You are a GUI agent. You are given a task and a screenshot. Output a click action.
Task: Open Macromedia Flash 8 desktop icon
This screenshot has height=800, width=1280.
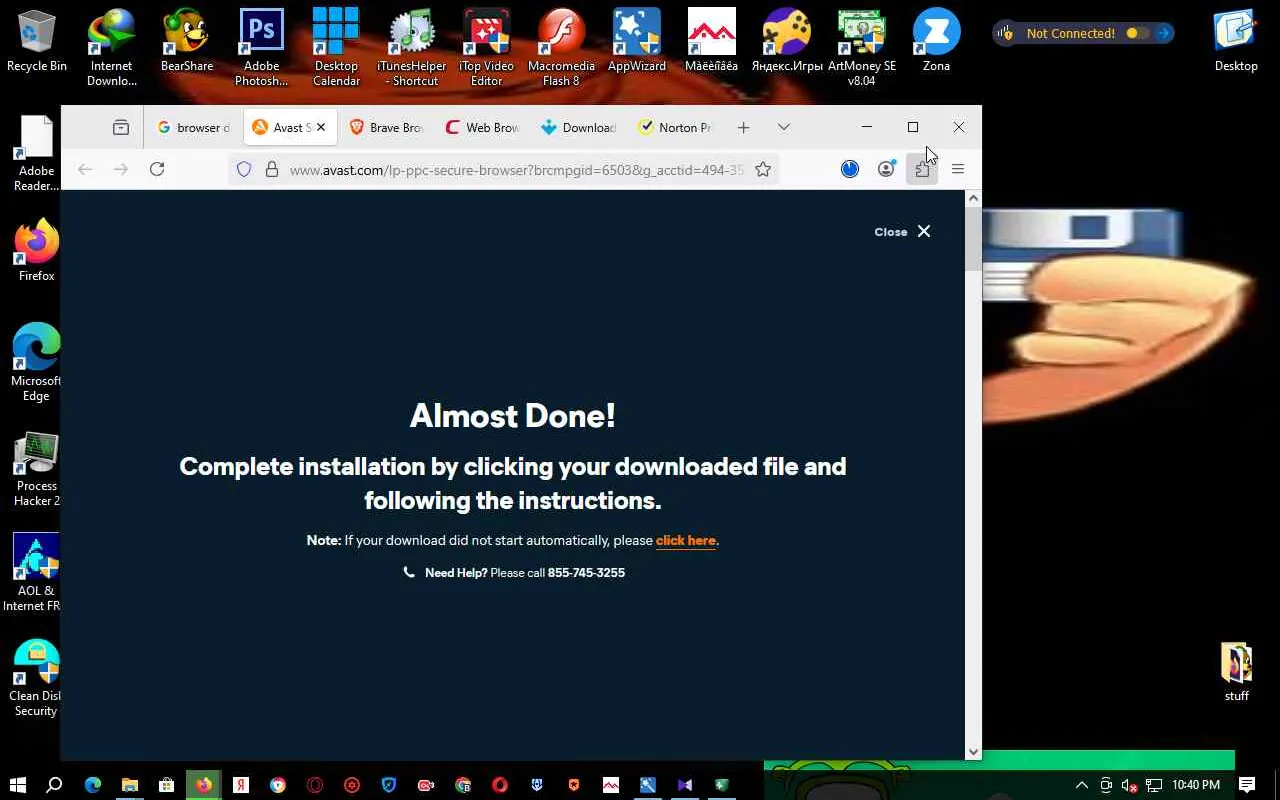coord(561,48)
